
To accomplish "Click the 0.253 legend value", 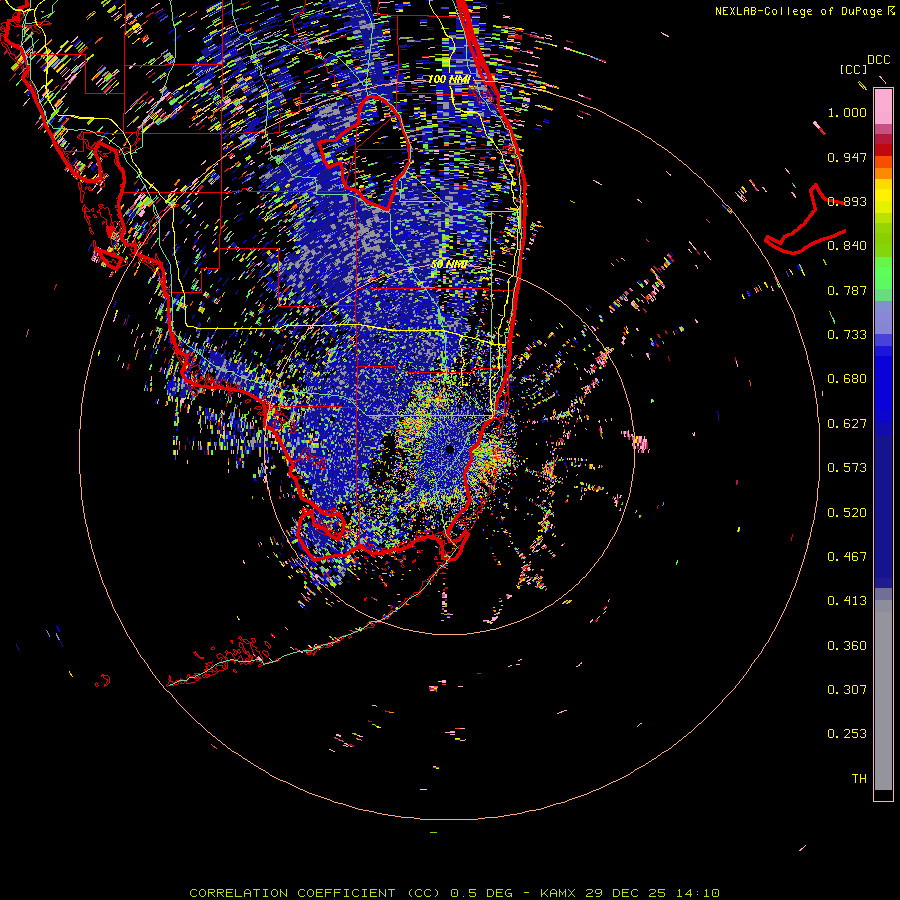I will pyautogui.click(x=847, y=734).
